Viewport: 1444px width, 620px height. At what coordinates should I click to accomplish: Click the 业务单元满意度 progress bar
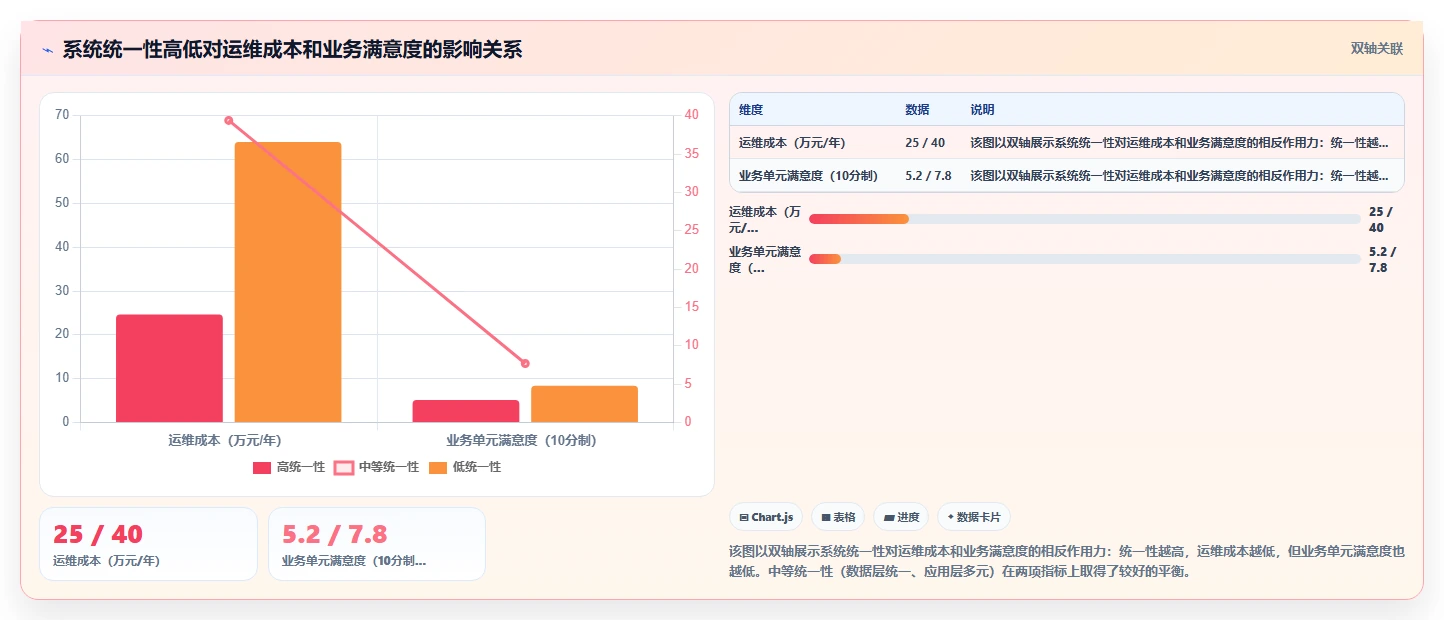(1084, 259)
